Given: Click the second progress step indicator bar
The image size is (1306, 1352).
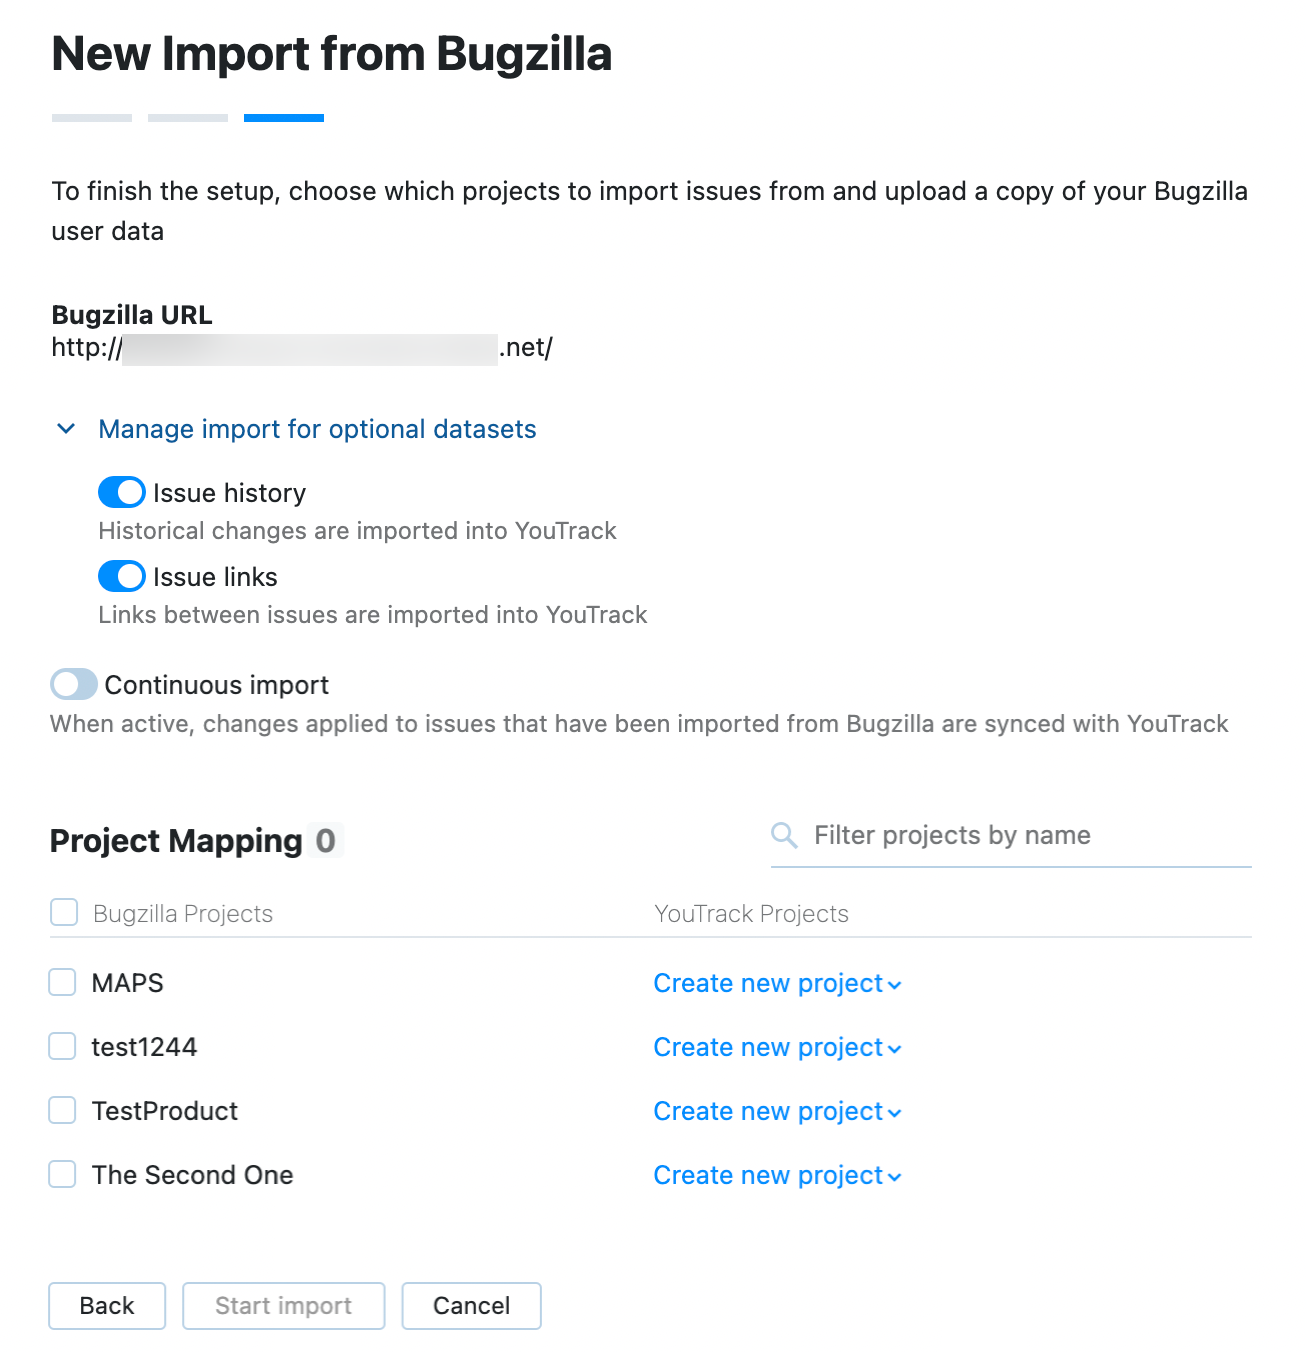Looking at the screenshot, I should [x=187, y=117].
